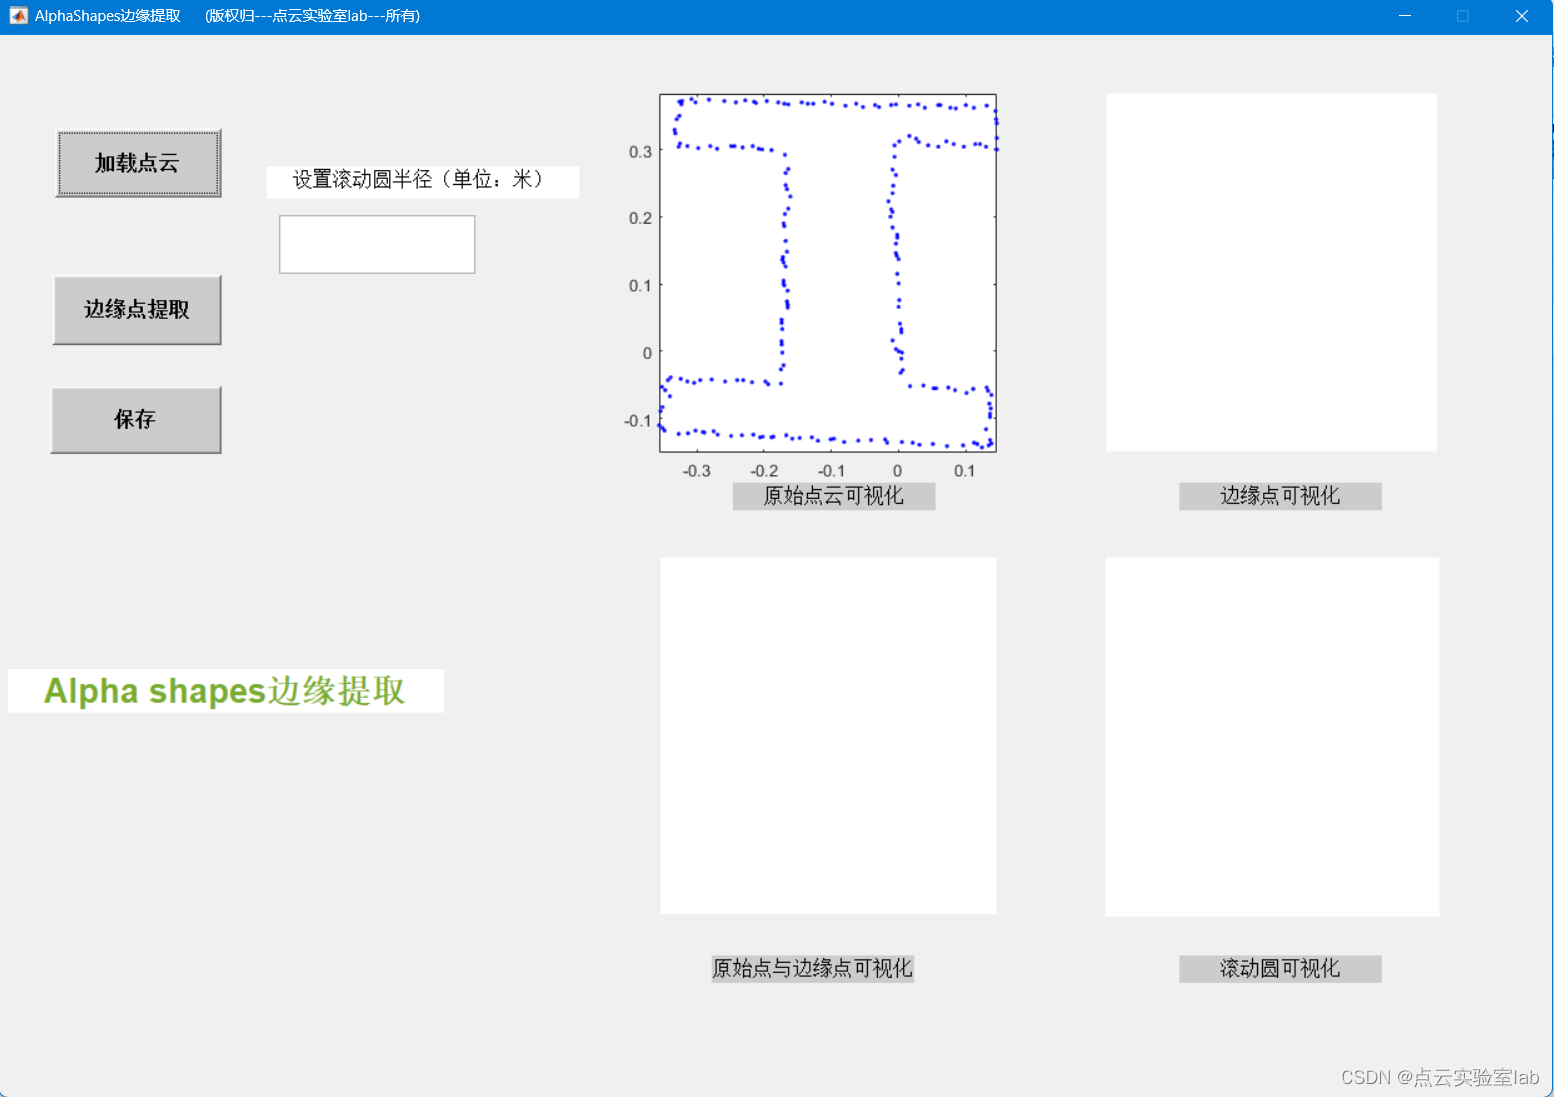This screenshot has width=1554, height=1097.
Task: Click the empty original-and-edge points panel
Action: click(828, 735)
